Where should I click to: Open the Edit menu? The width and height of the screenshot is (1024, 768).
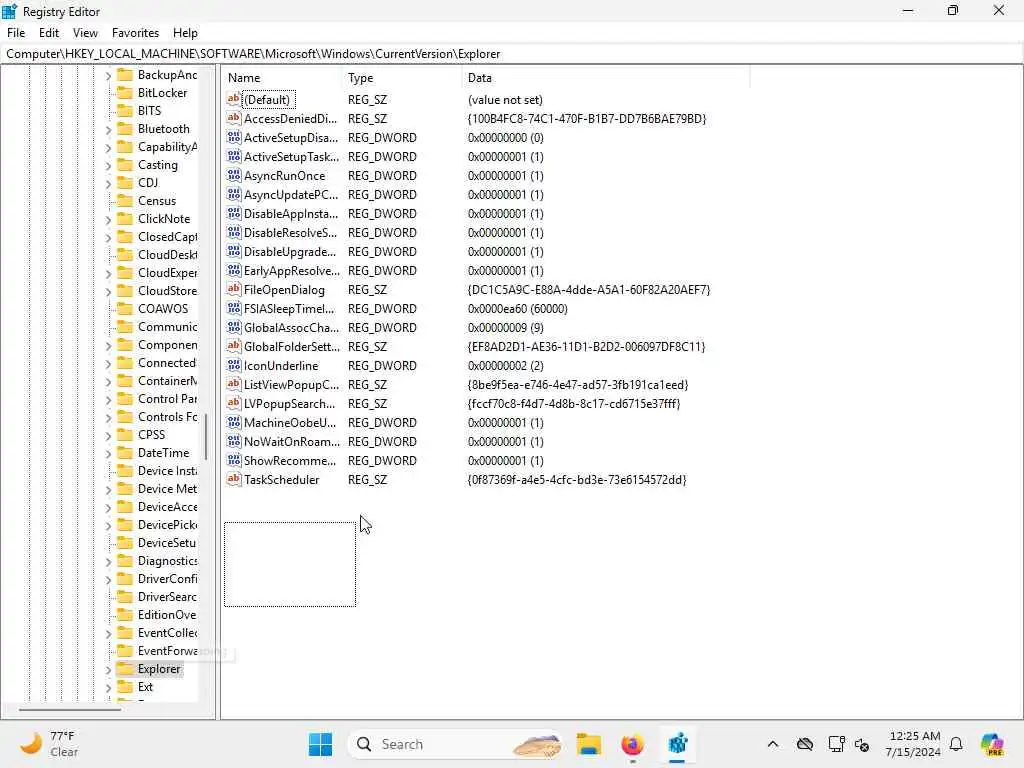48,33
